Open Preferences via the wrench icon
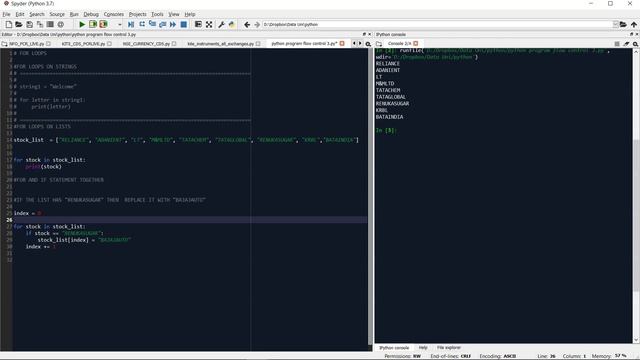Image resolution: width=640 pixels, height=360 pixels. [221, 24]
